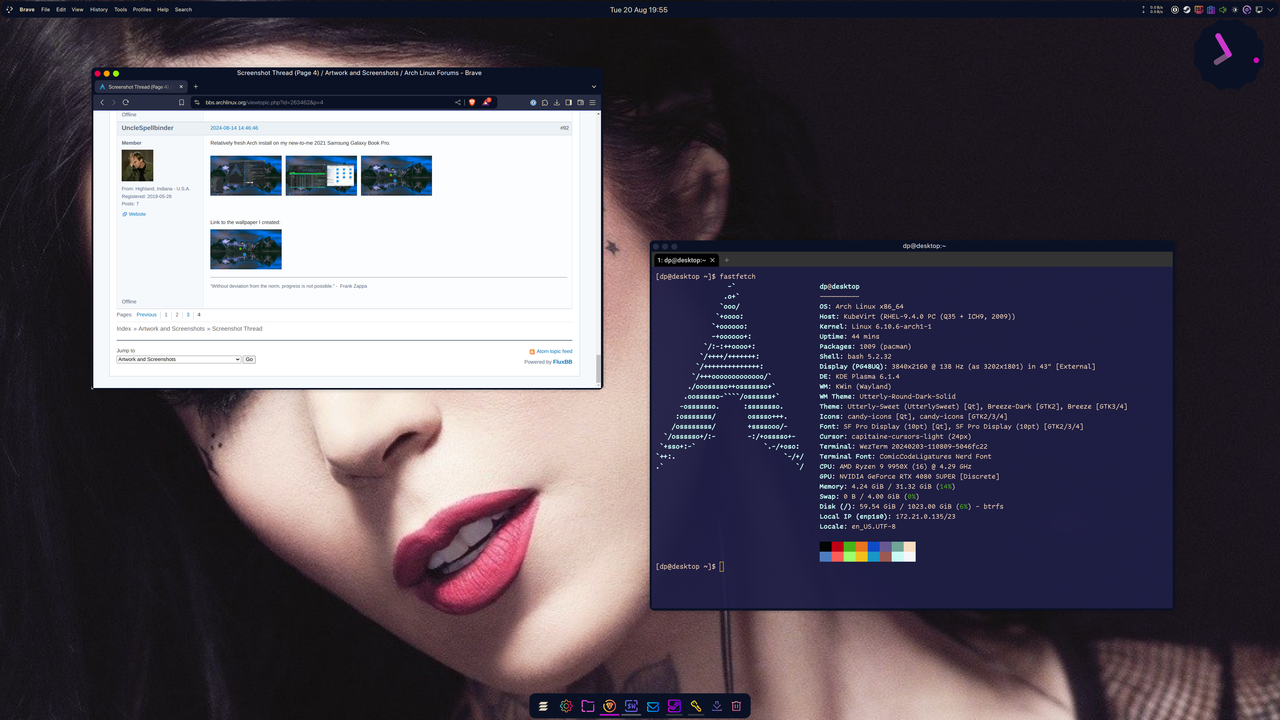Open the wallpaper link thumbnail
1280x720 pixels.
pos(246,249)
